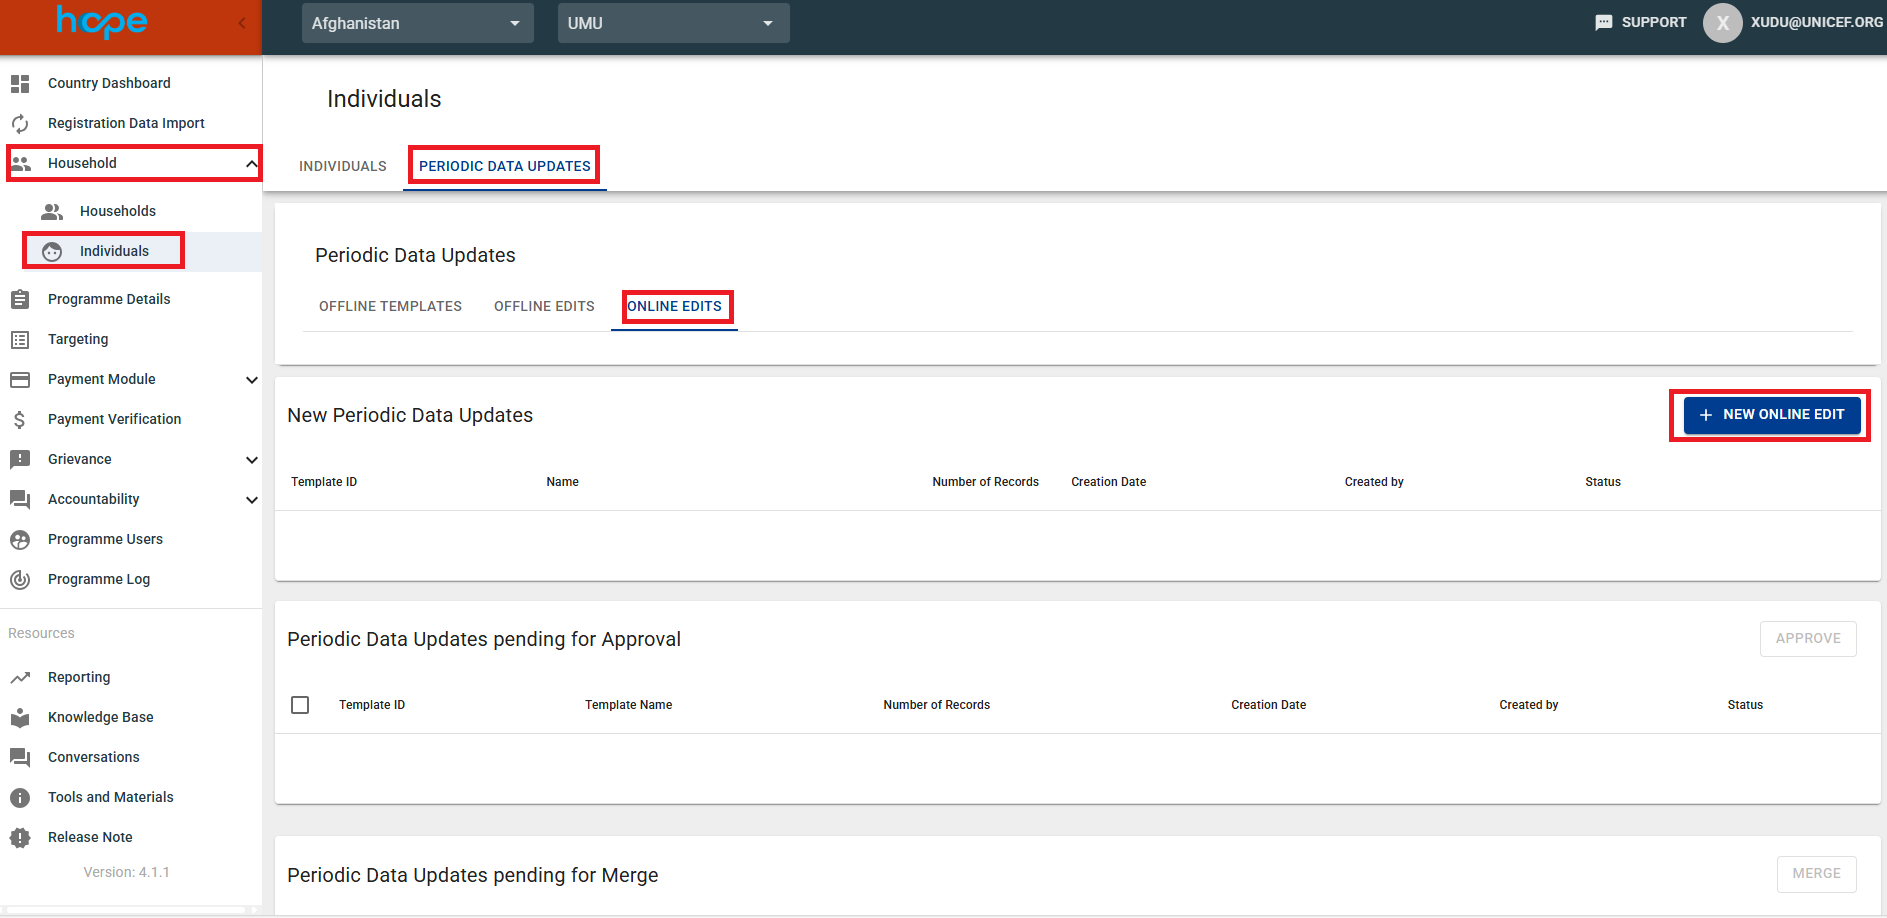Click the Knowledge Base book icon
This screenshot has height=918, width=1887.
tap(20, 718)
